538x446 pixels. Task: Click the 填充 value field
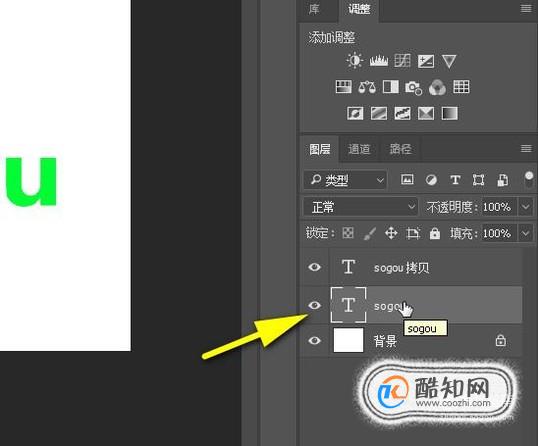498,234
